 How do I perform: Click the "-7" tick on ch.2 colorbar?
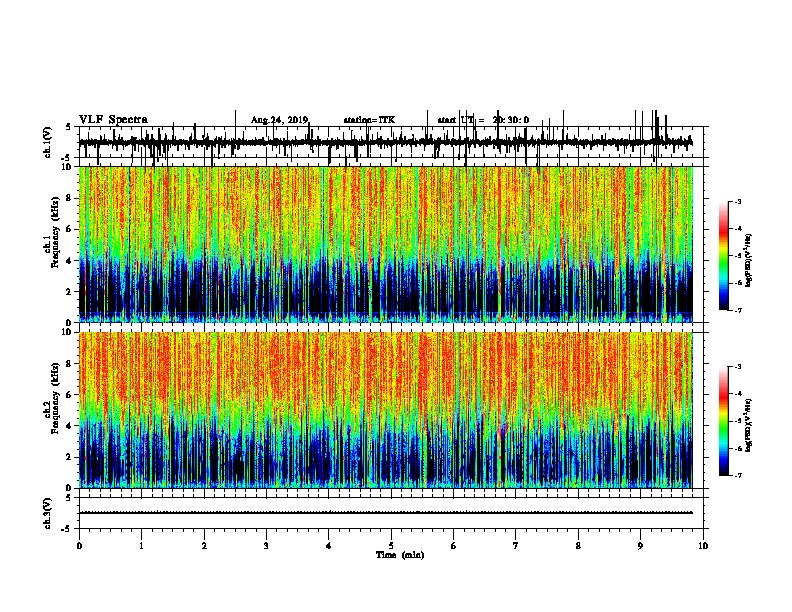click(x=738, y=475)
